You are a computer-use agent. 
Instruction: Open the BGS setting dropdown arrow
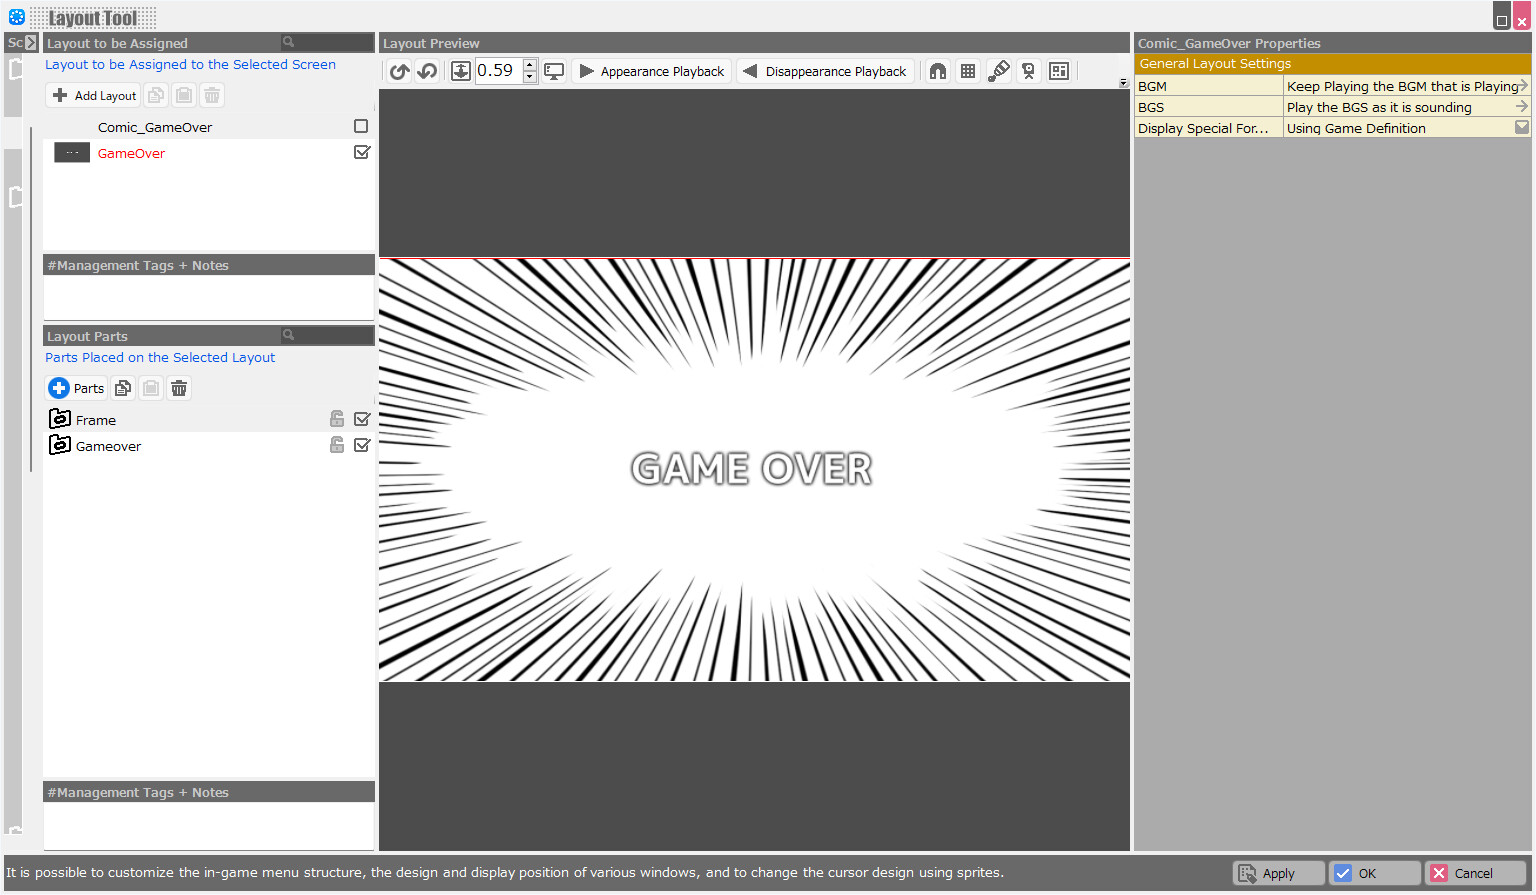pyautogui.click(x=1523, y=107)
